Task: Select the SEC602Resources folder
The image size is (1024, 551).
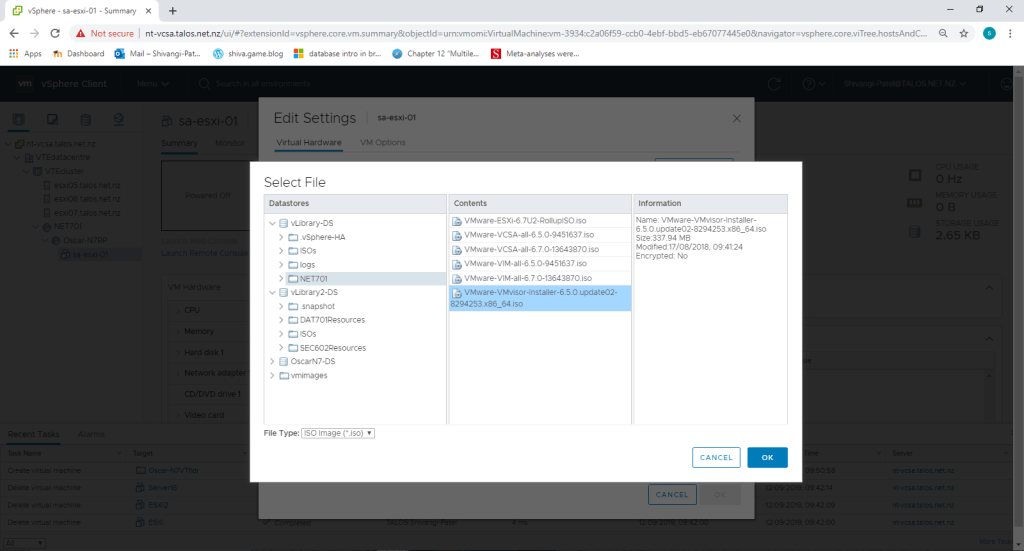Action: [332, 347]
